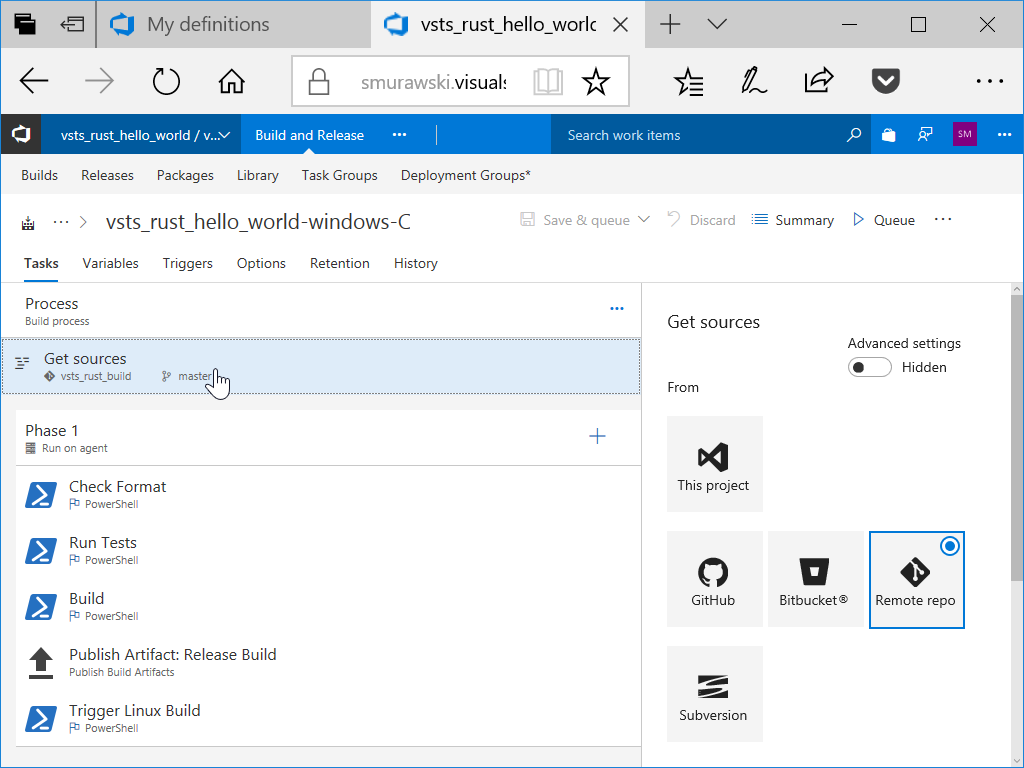Click the Build PowerShell task icon

(x=40, y=607)
